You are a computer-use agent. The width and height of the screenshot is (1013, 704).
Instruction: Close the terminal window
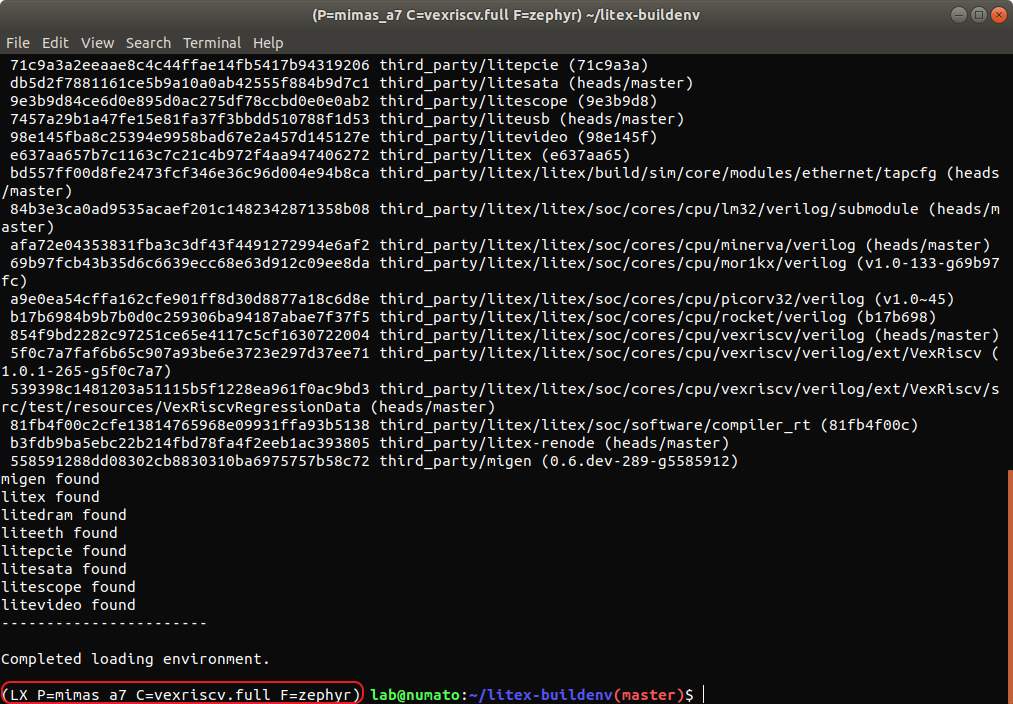click(x=996, y=15)
